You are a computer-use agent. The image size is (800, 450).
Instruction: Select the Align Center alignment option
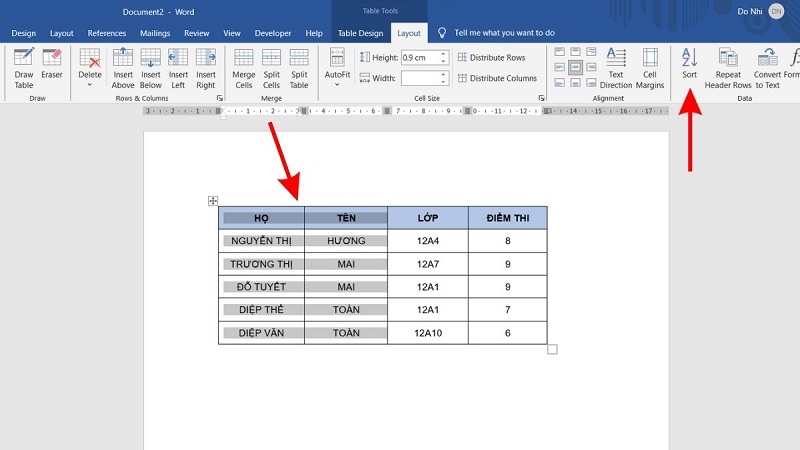[x=576, y=67]
